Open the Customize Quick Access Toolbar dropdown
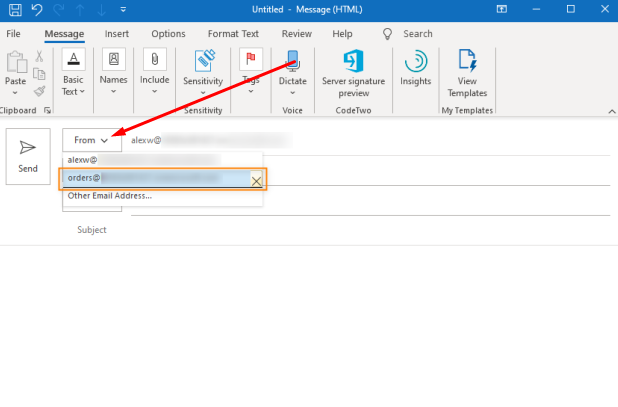The image size is (618, 407). (x=123, y=9)
